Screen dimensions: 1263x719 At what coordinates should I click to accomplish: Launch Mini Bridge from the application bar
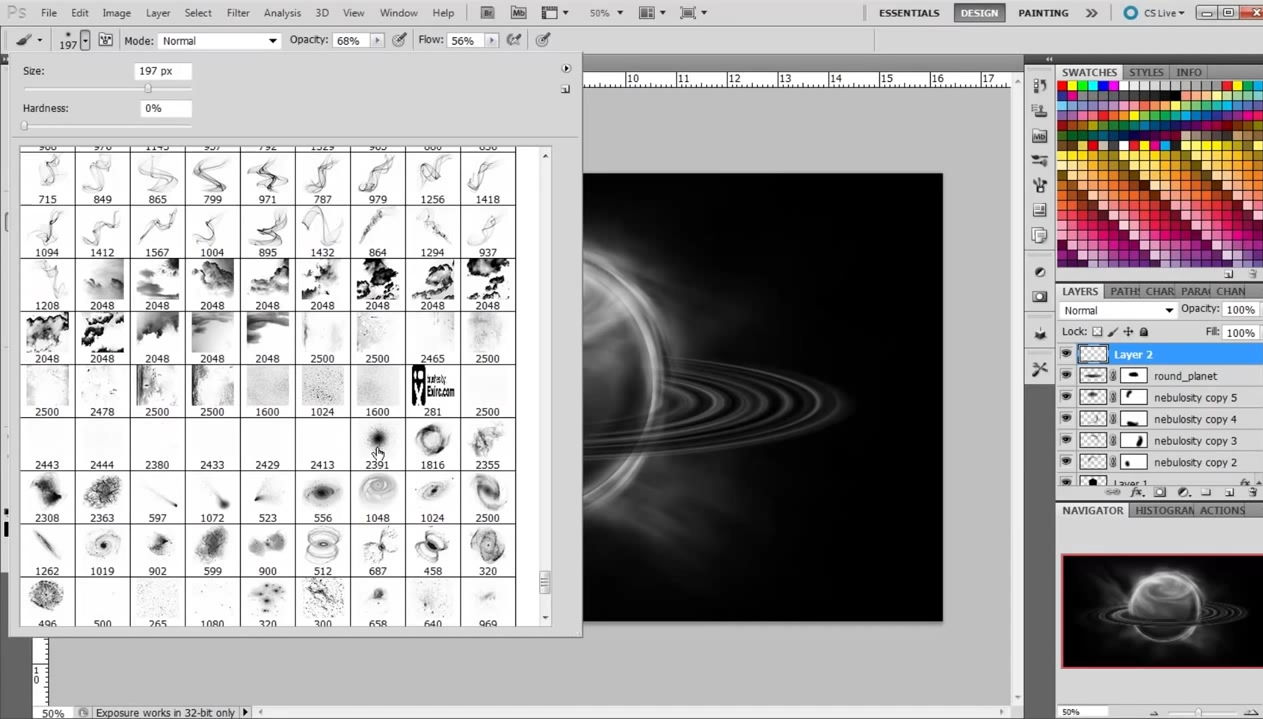point(518,13)
